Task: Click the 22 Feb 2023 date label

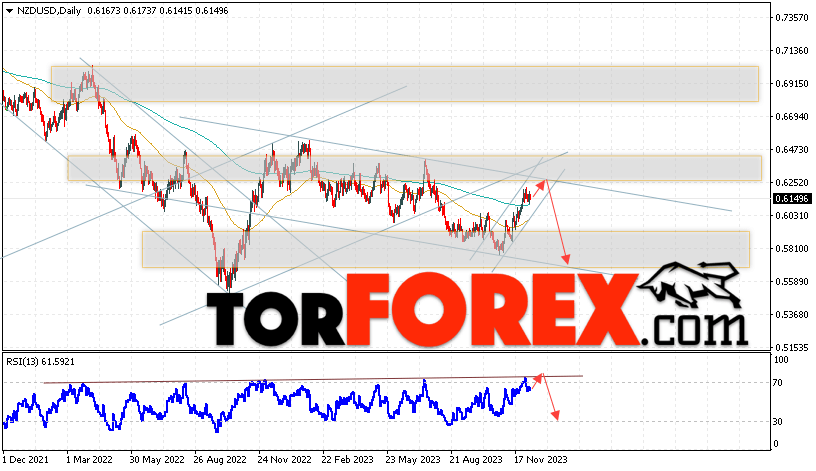Action: click(x=348, y=460)
